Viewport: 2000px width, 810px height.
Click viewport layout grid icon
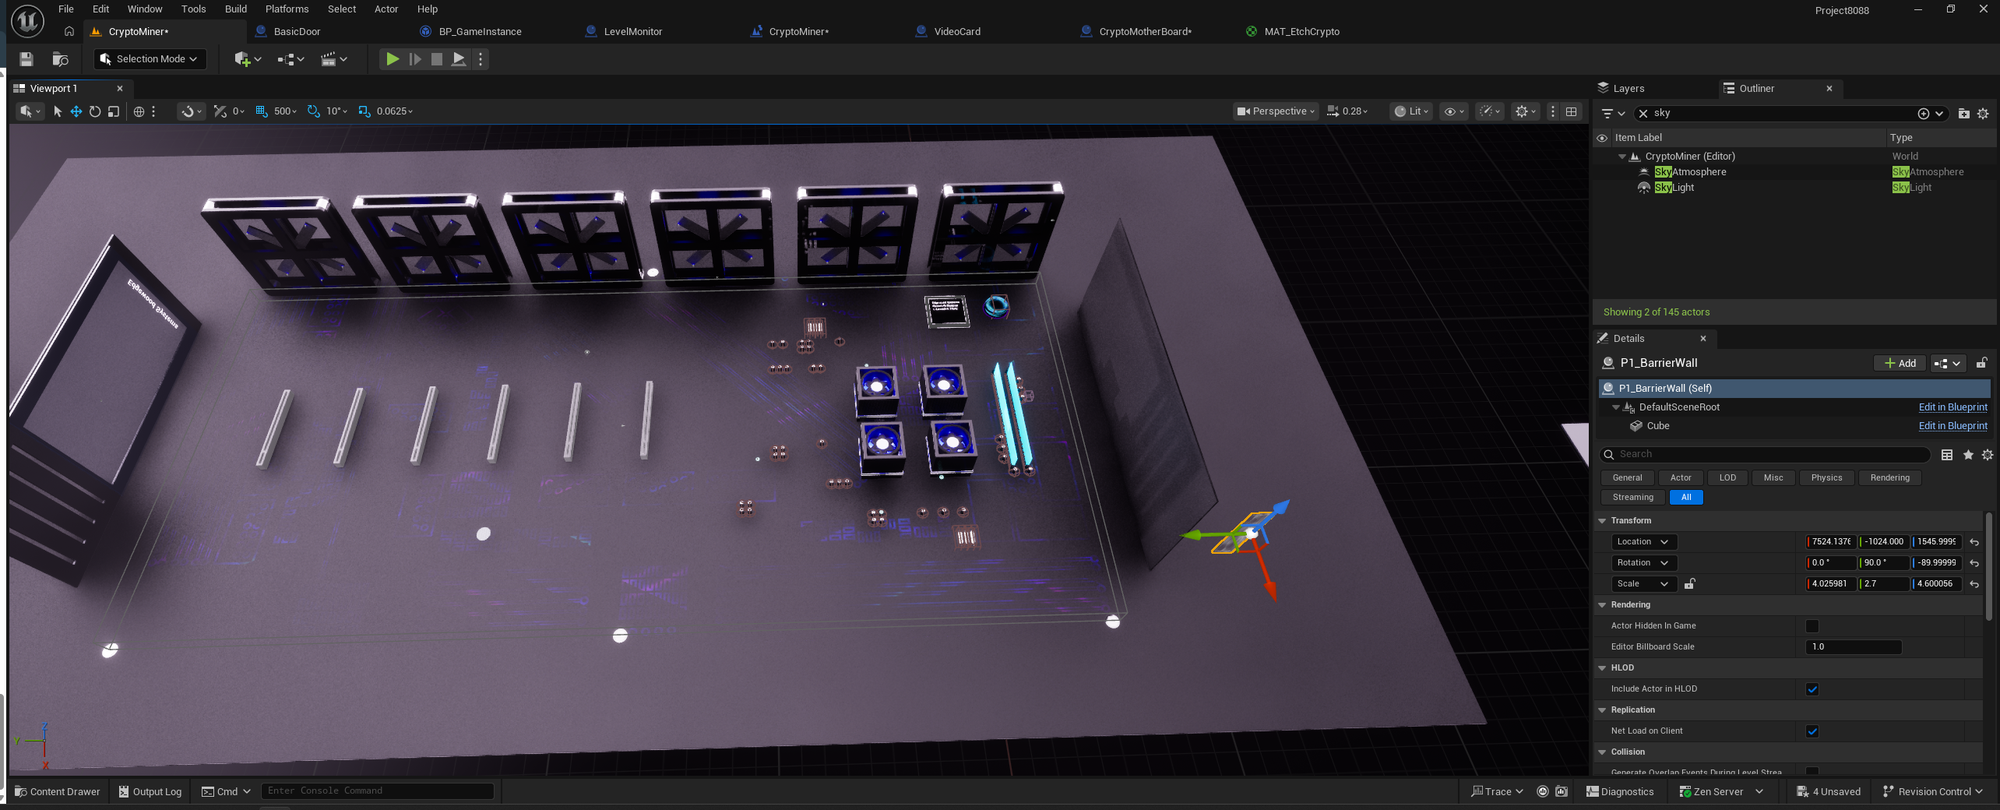coord(1572,111)
